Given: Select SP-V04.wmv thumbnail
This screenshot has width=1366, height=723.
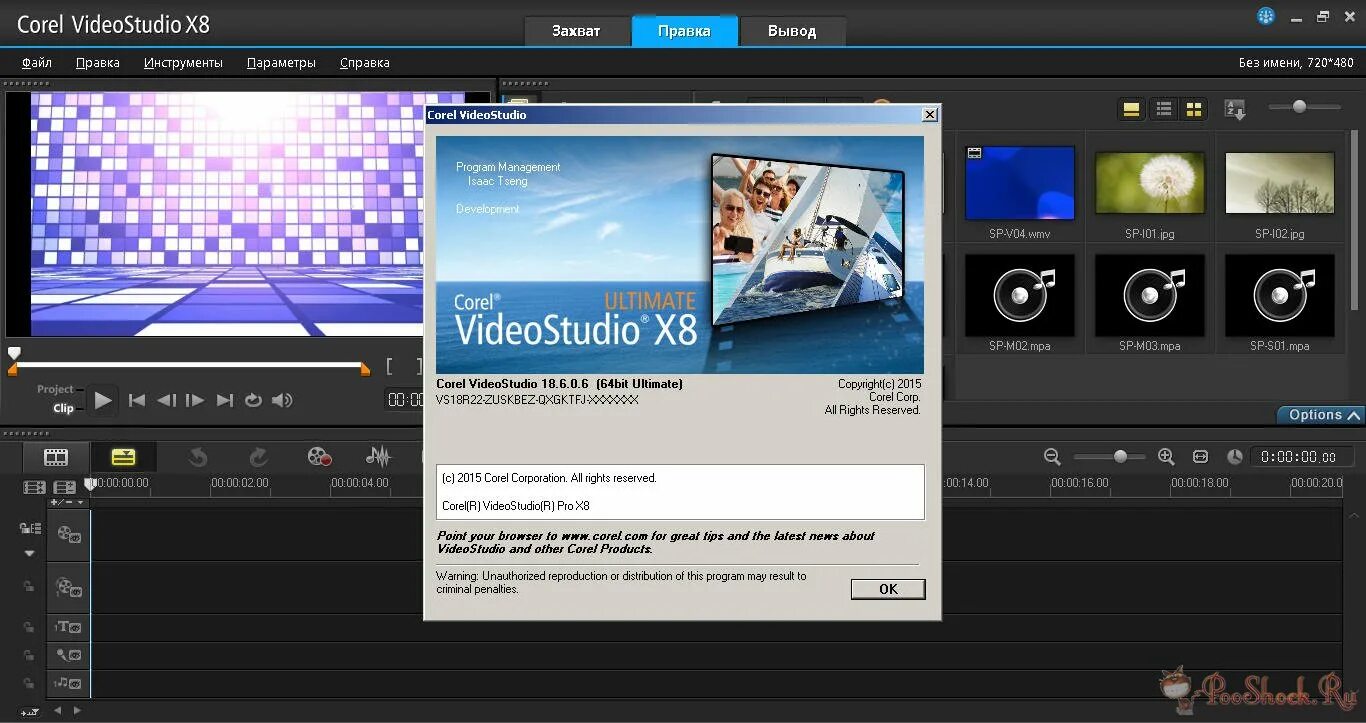Looking at the screenshot, I should (x=1020, y=183).
